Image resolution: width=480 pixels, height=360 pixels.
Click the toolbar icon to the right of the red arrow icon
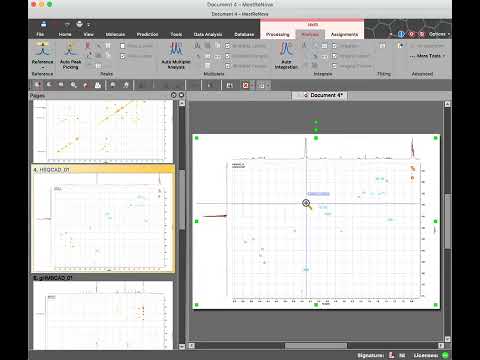point(98,85)
